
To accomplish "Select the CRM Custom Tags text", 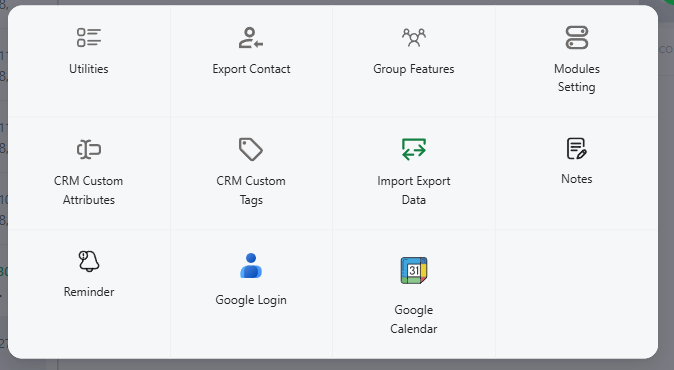I will point(251,190).
